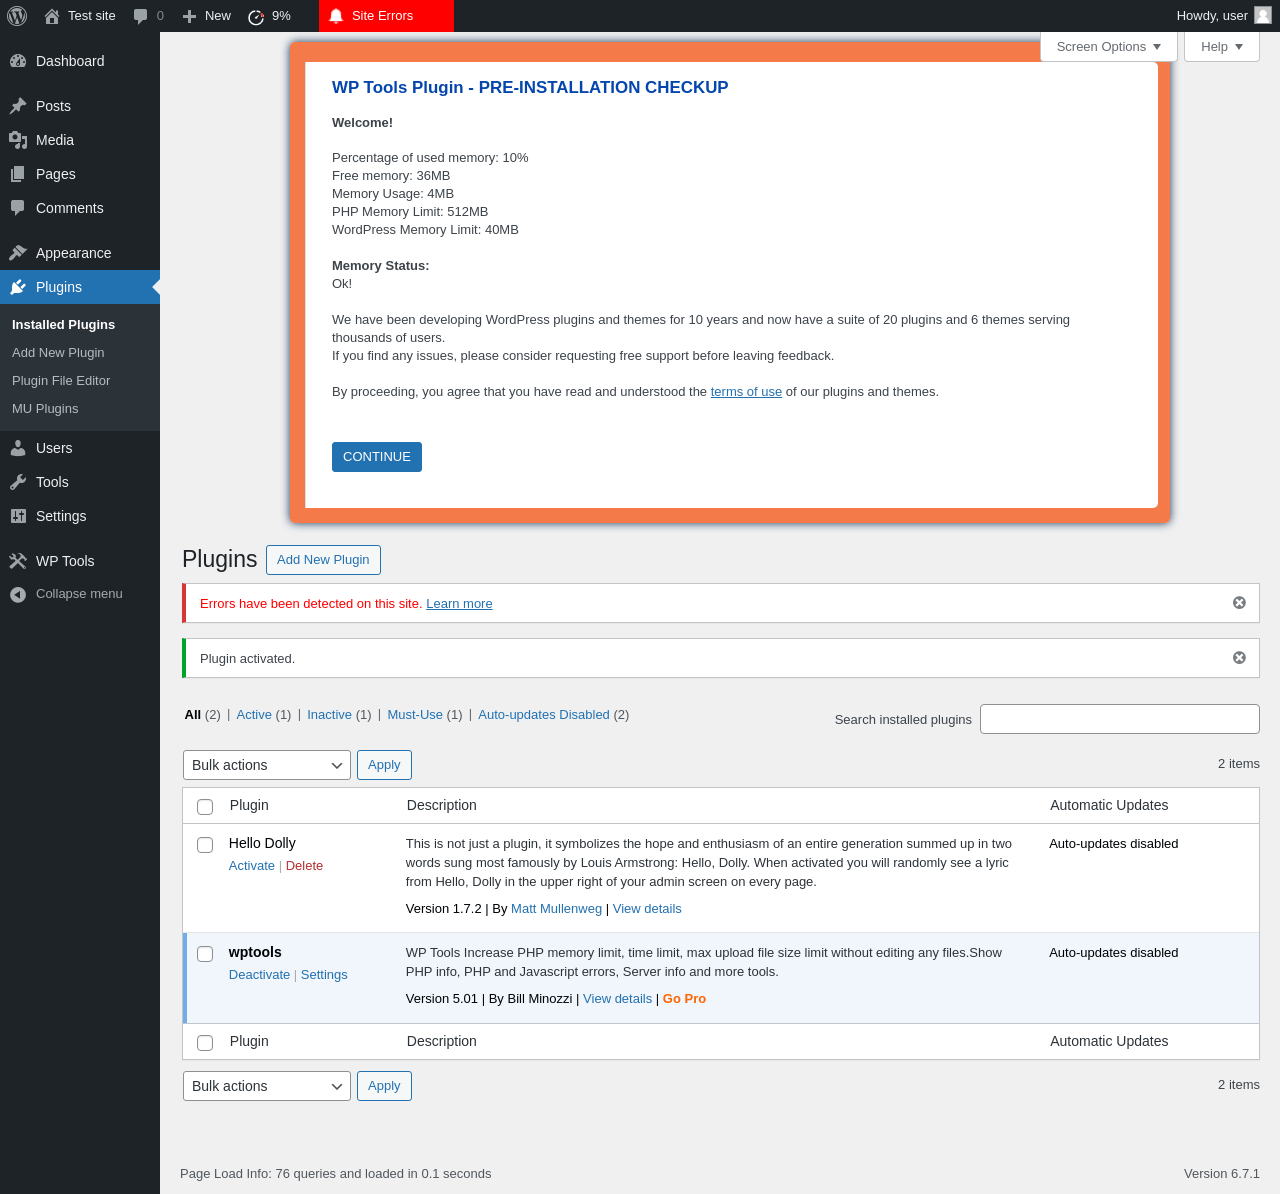Open the top Bulk actions dropdown

coord(267,765)
